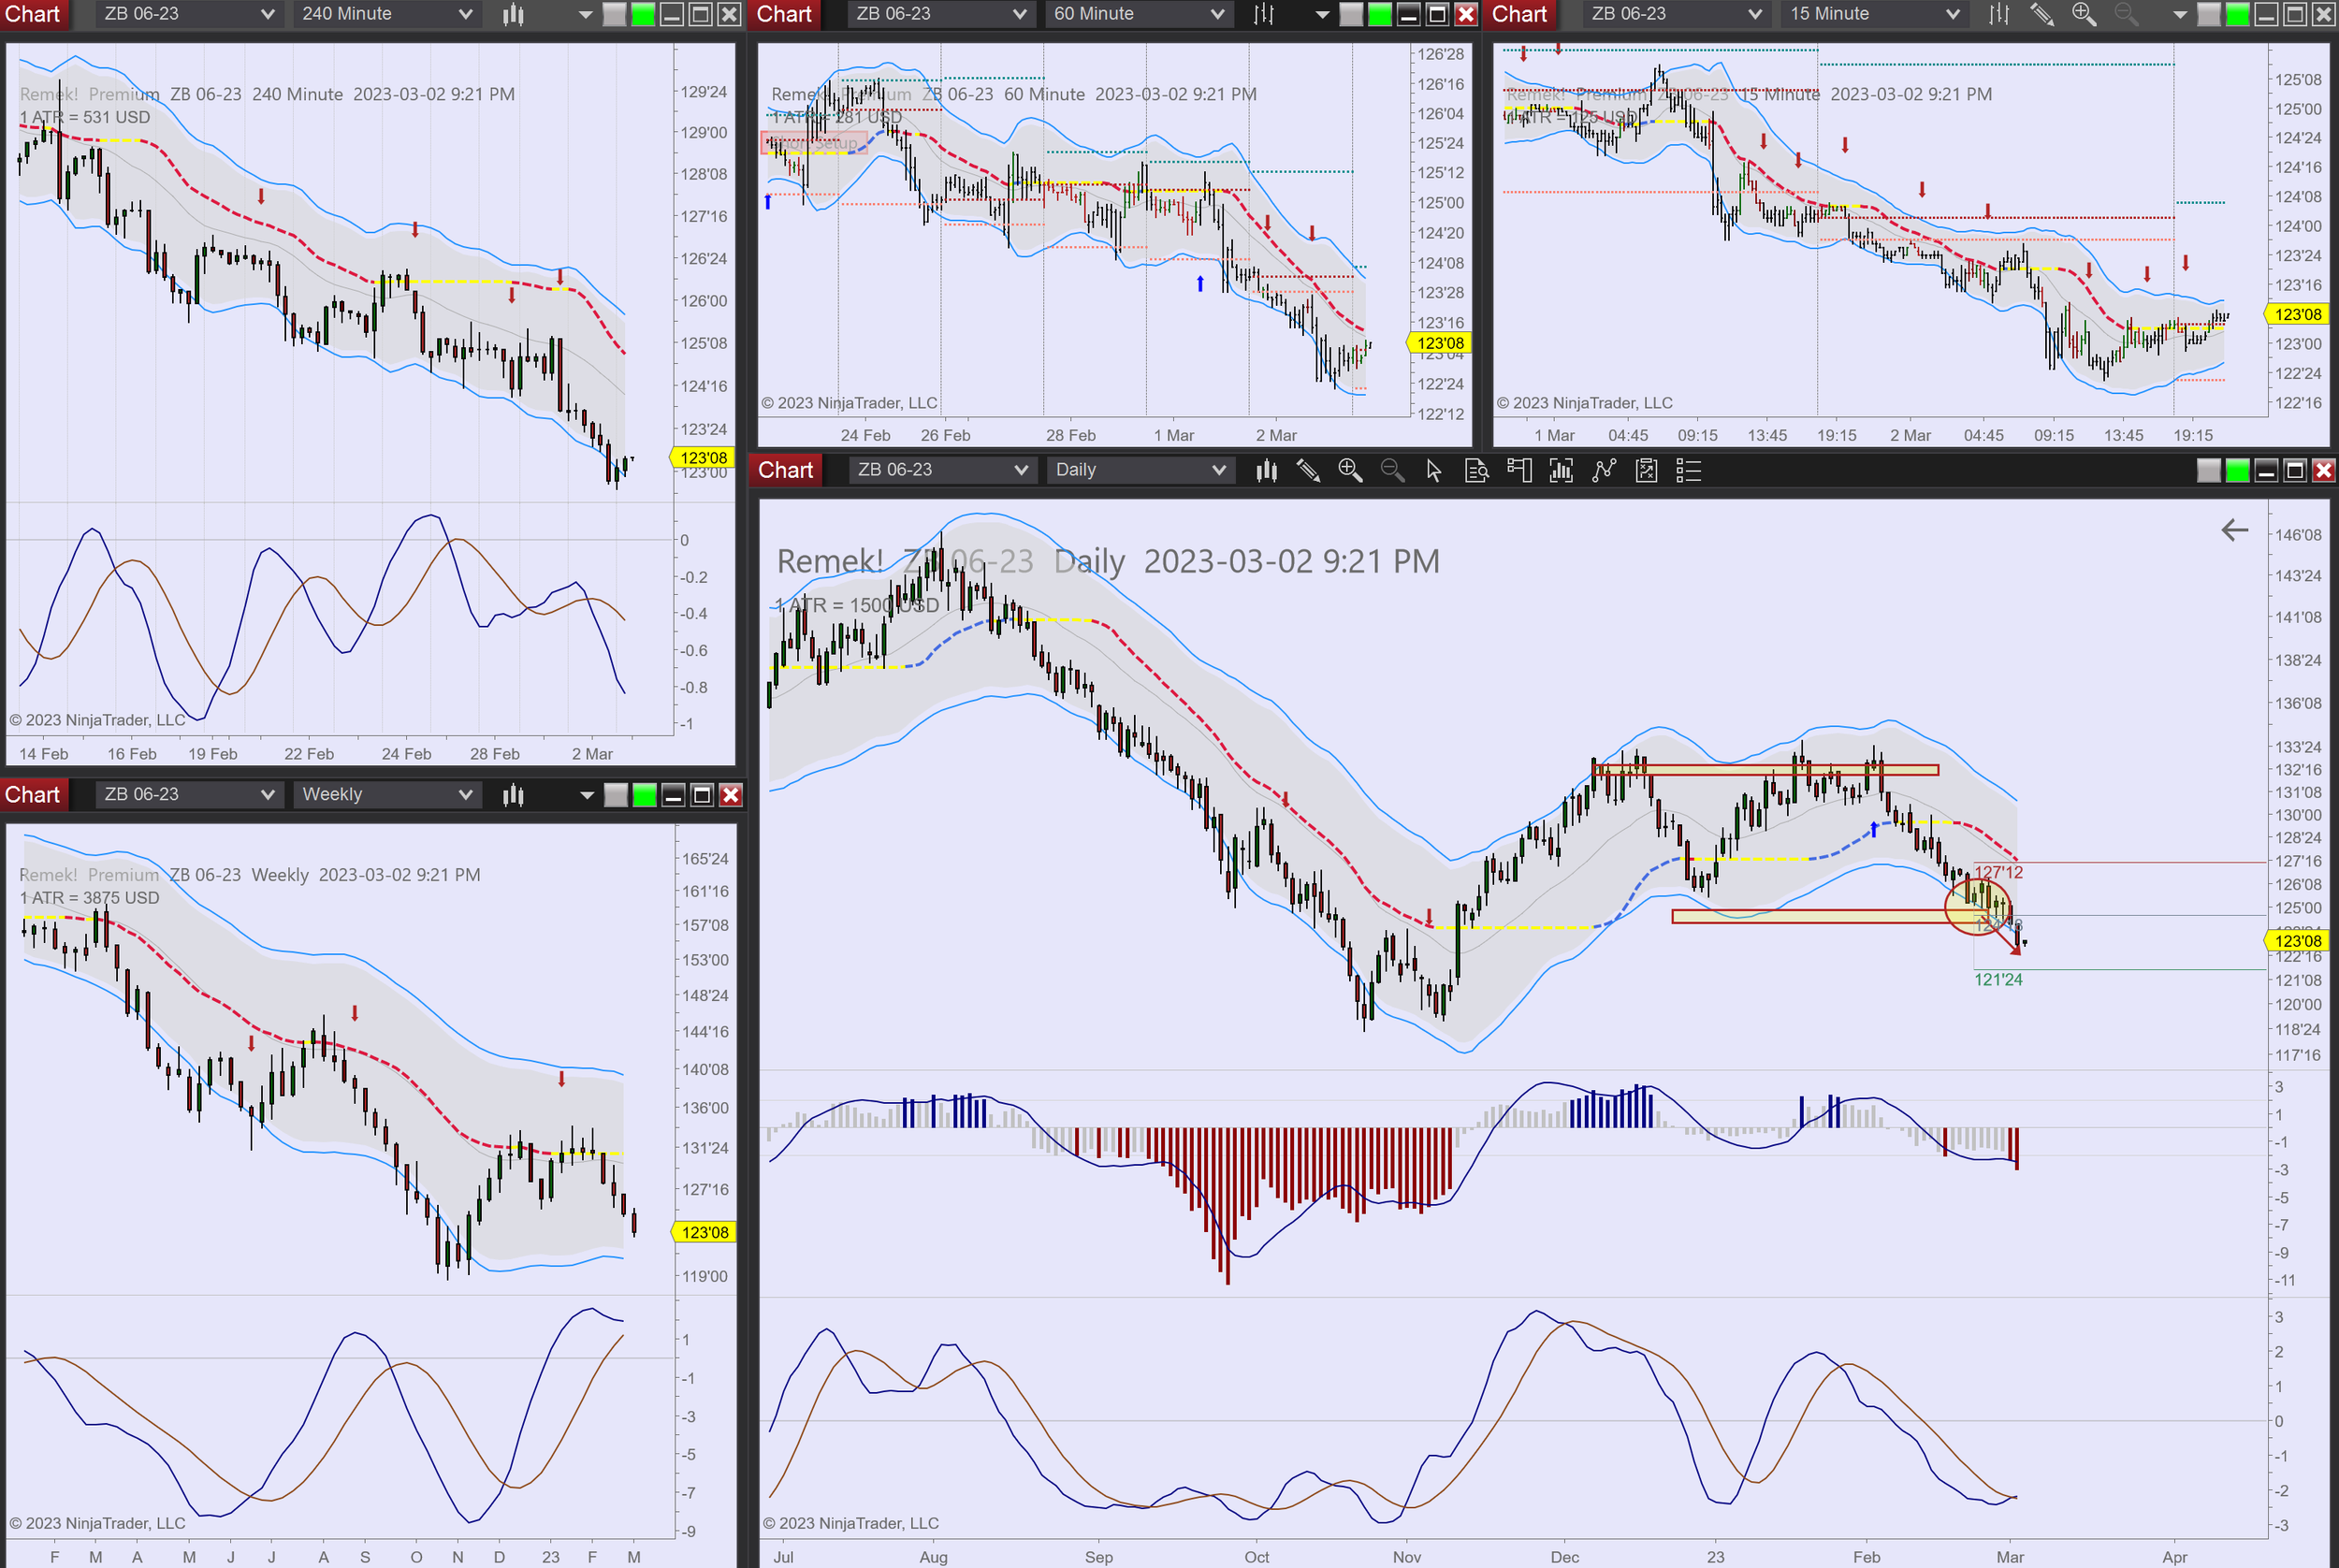Toggle green instrument link on Weekly chart
Screen dimensions: 2339x1568
(x=645, y=795)
